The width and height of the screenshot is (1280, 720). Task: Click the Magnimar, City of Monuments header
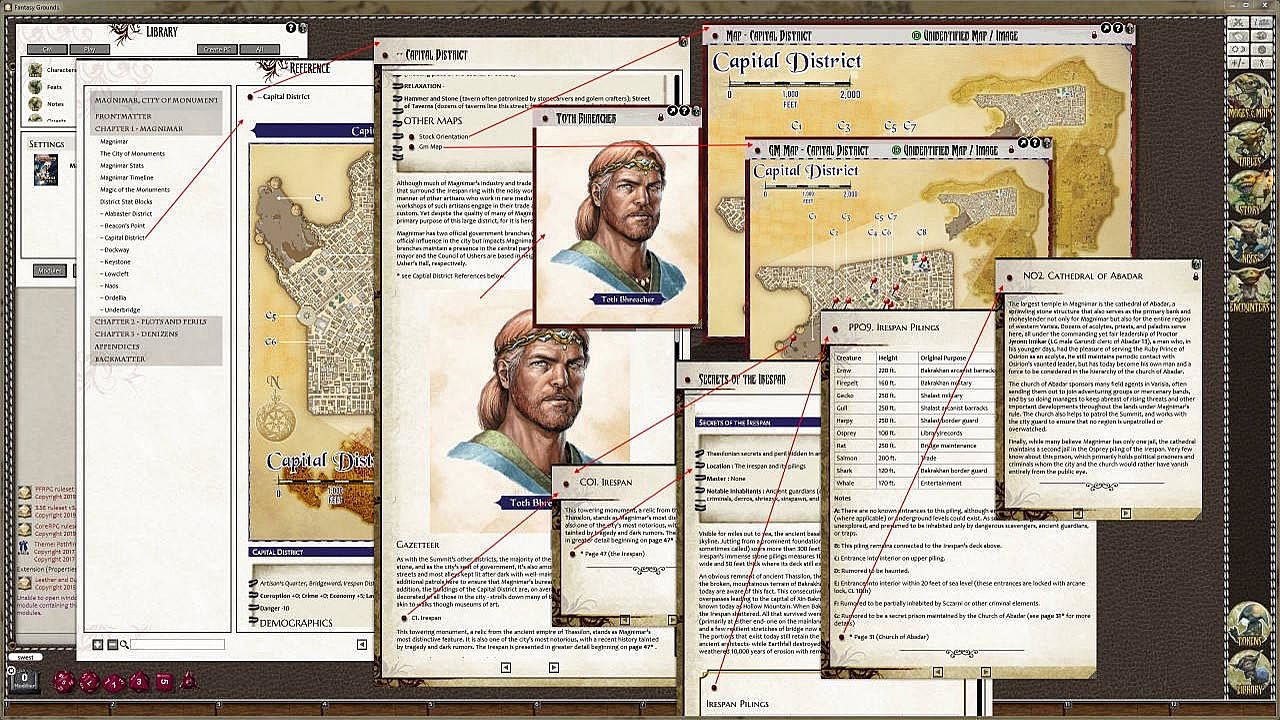[156, 100]
